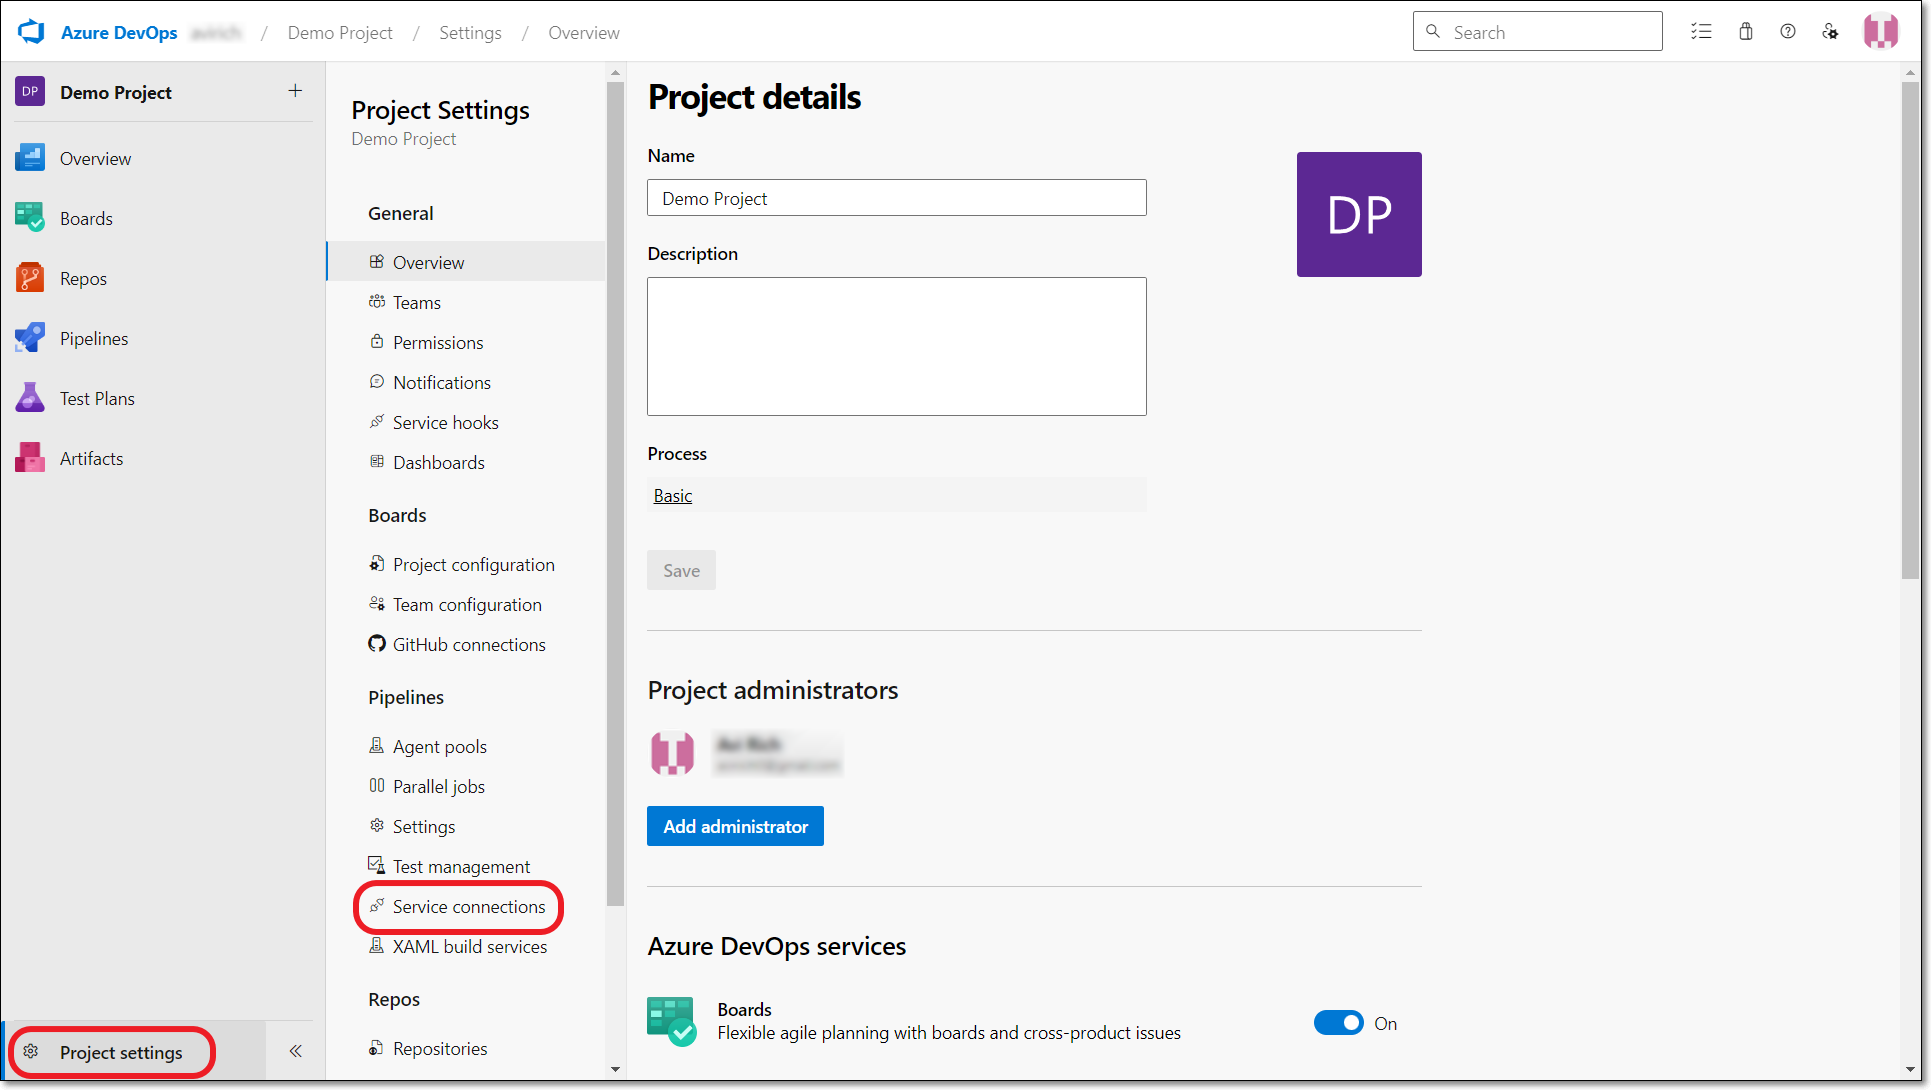Open the user profile avatar in the header

pyautogui.click(x=1881, y=32)
